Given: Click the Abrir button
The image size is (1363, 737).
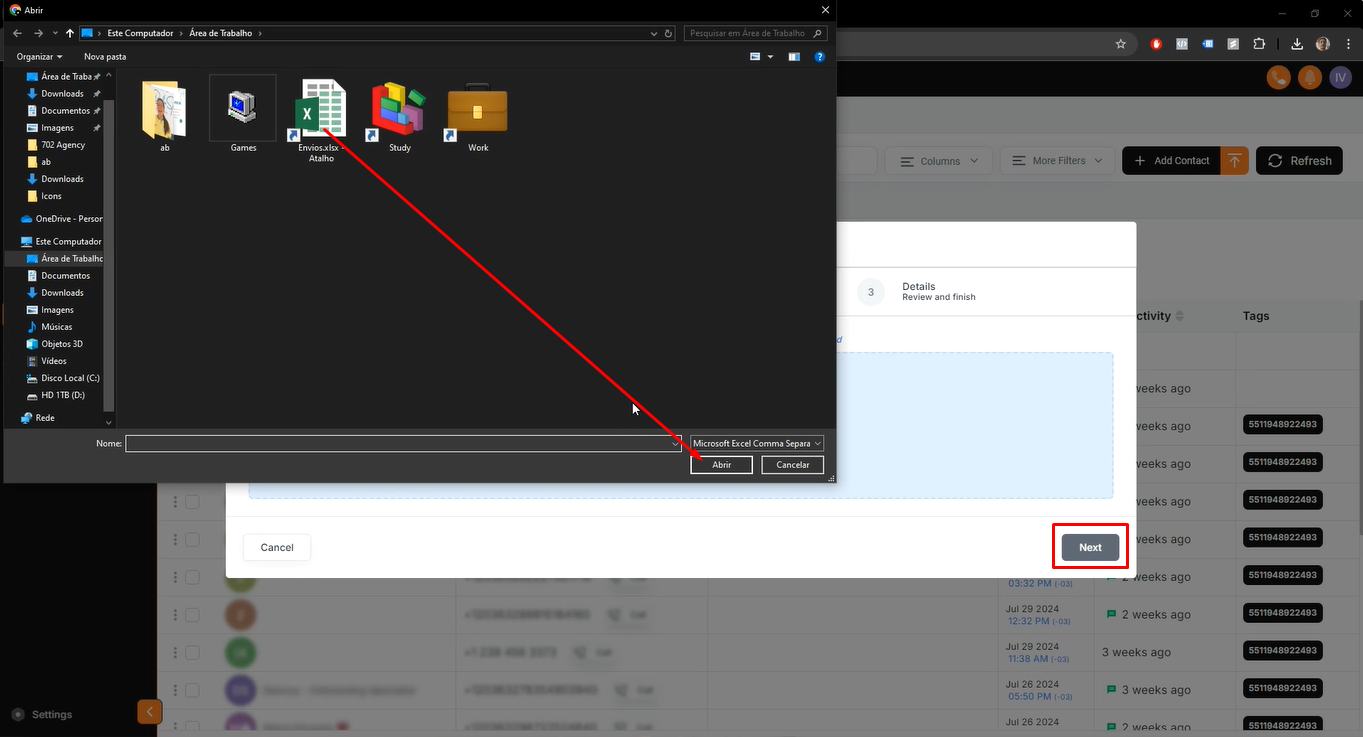Looking at the screenshot, I should pos(721,465).
